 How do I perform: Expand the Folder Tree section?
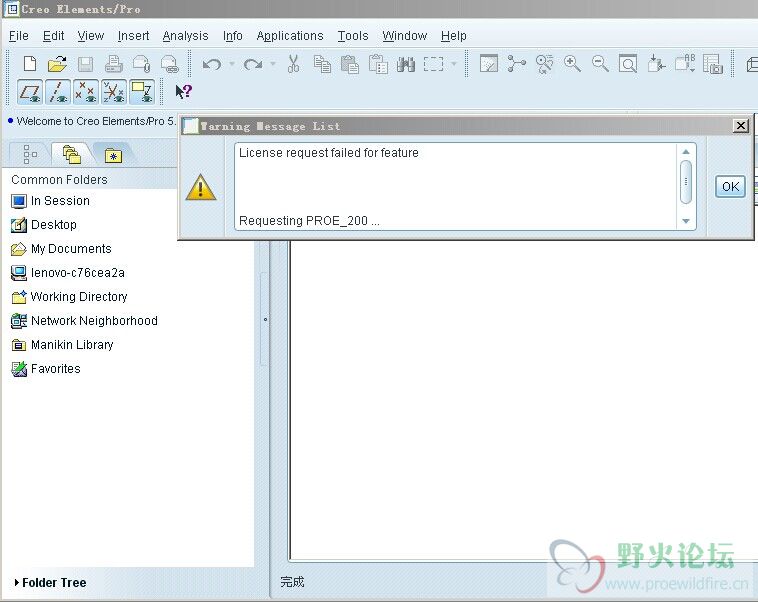coord(51,583)
